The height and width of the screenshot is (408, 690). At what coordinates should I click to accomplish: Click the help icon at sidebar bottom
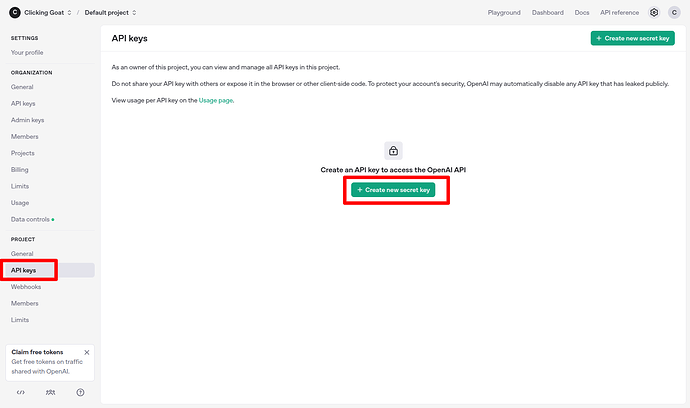click(80, 392)
